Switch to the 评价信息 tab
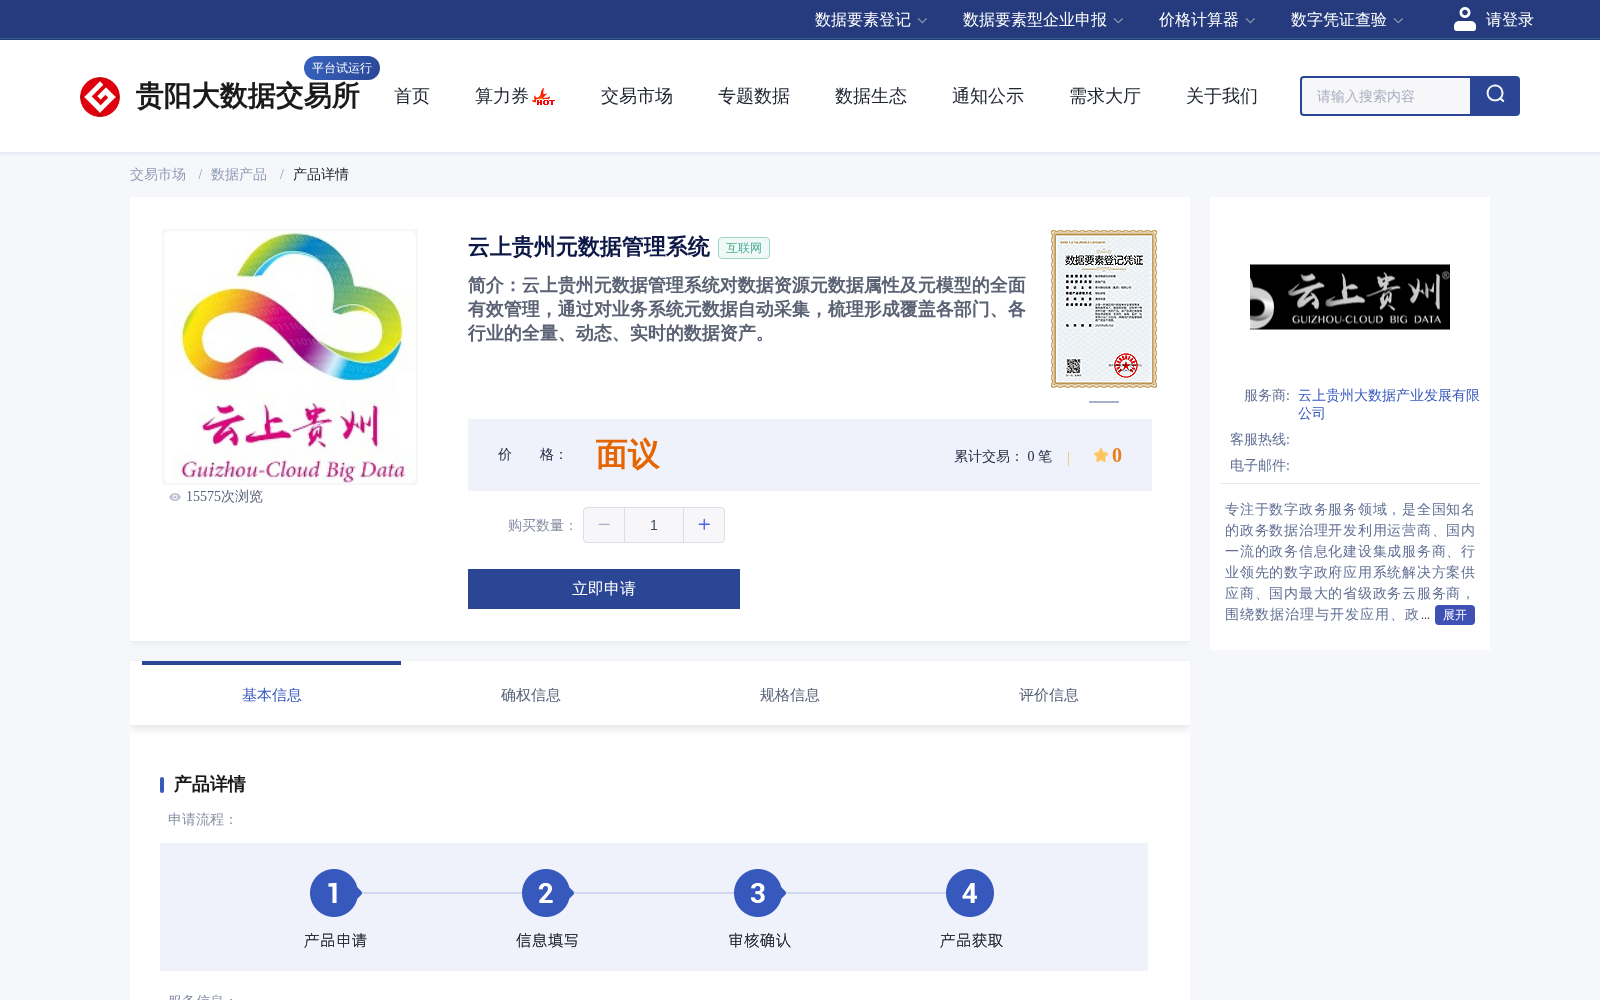 (1049, 695)
